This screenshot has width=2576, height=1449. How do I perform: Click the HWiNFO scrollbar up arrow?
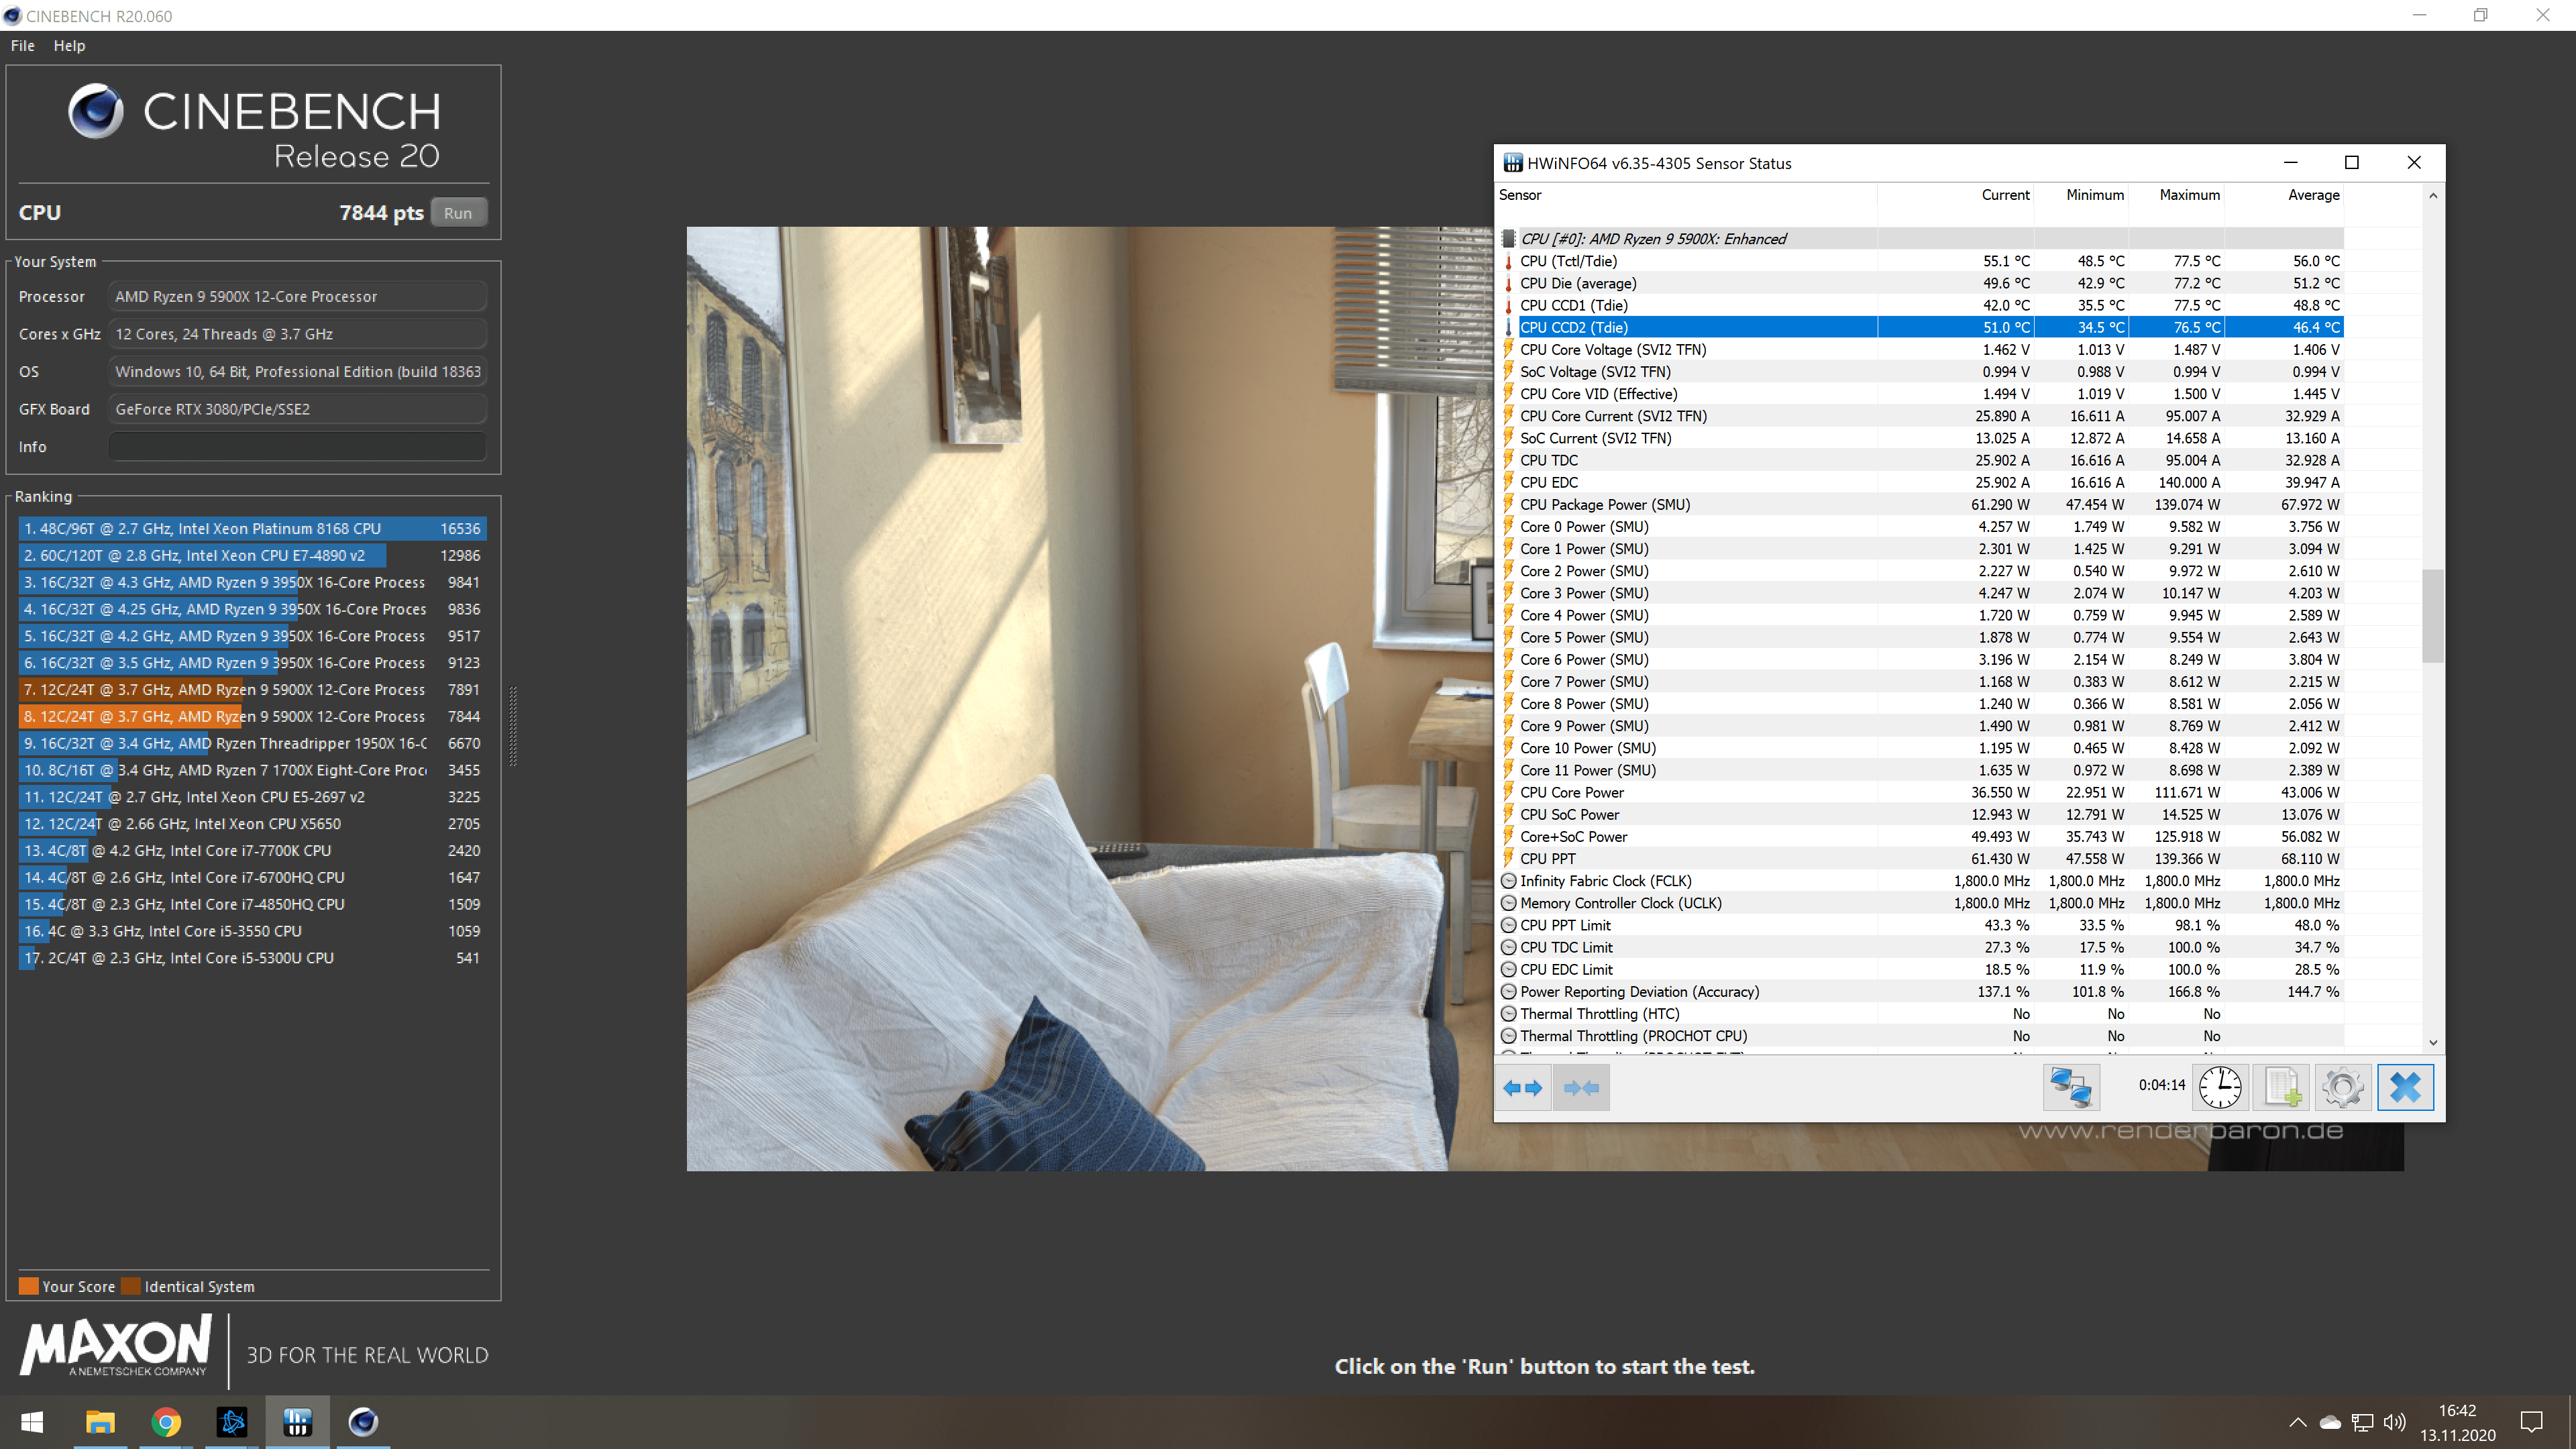tap(2433, 196)
